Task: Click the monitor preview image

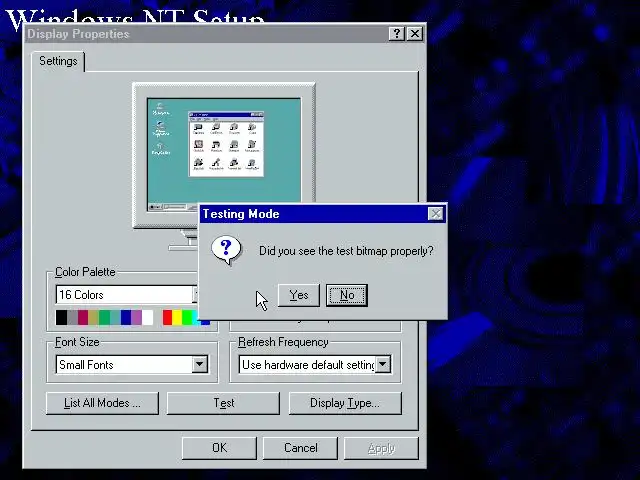Action: pos(224,155)
